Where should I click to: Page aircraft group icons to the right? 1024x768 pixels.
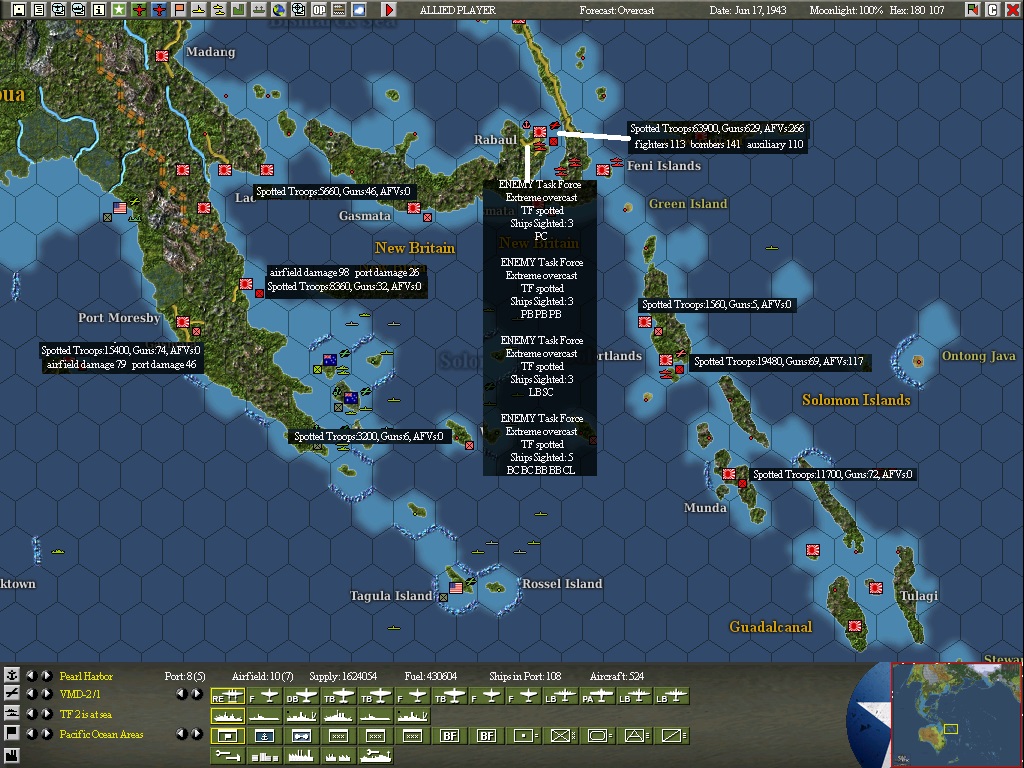pyautogui.click(x=197, y=694)
